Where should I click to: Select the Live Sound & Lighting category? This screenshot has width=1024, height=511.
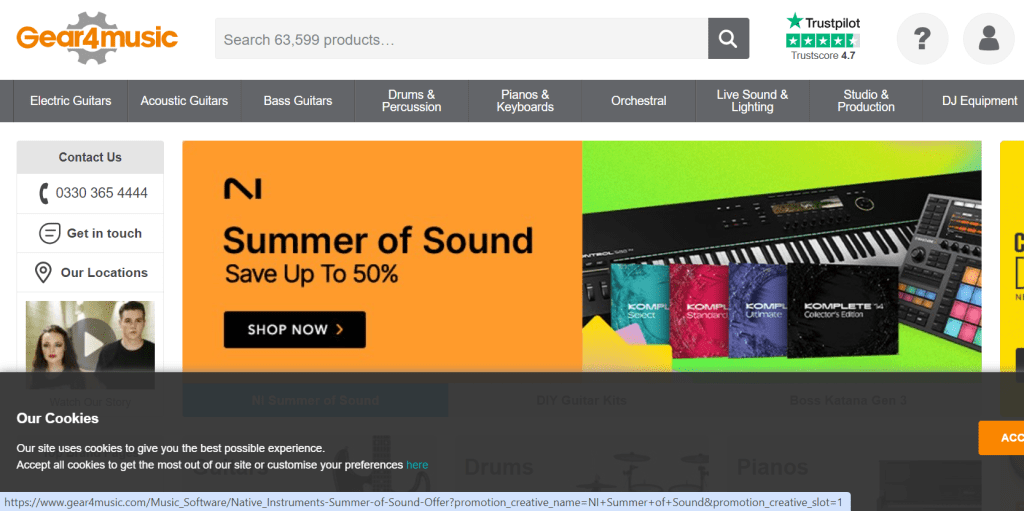[752, 101]
